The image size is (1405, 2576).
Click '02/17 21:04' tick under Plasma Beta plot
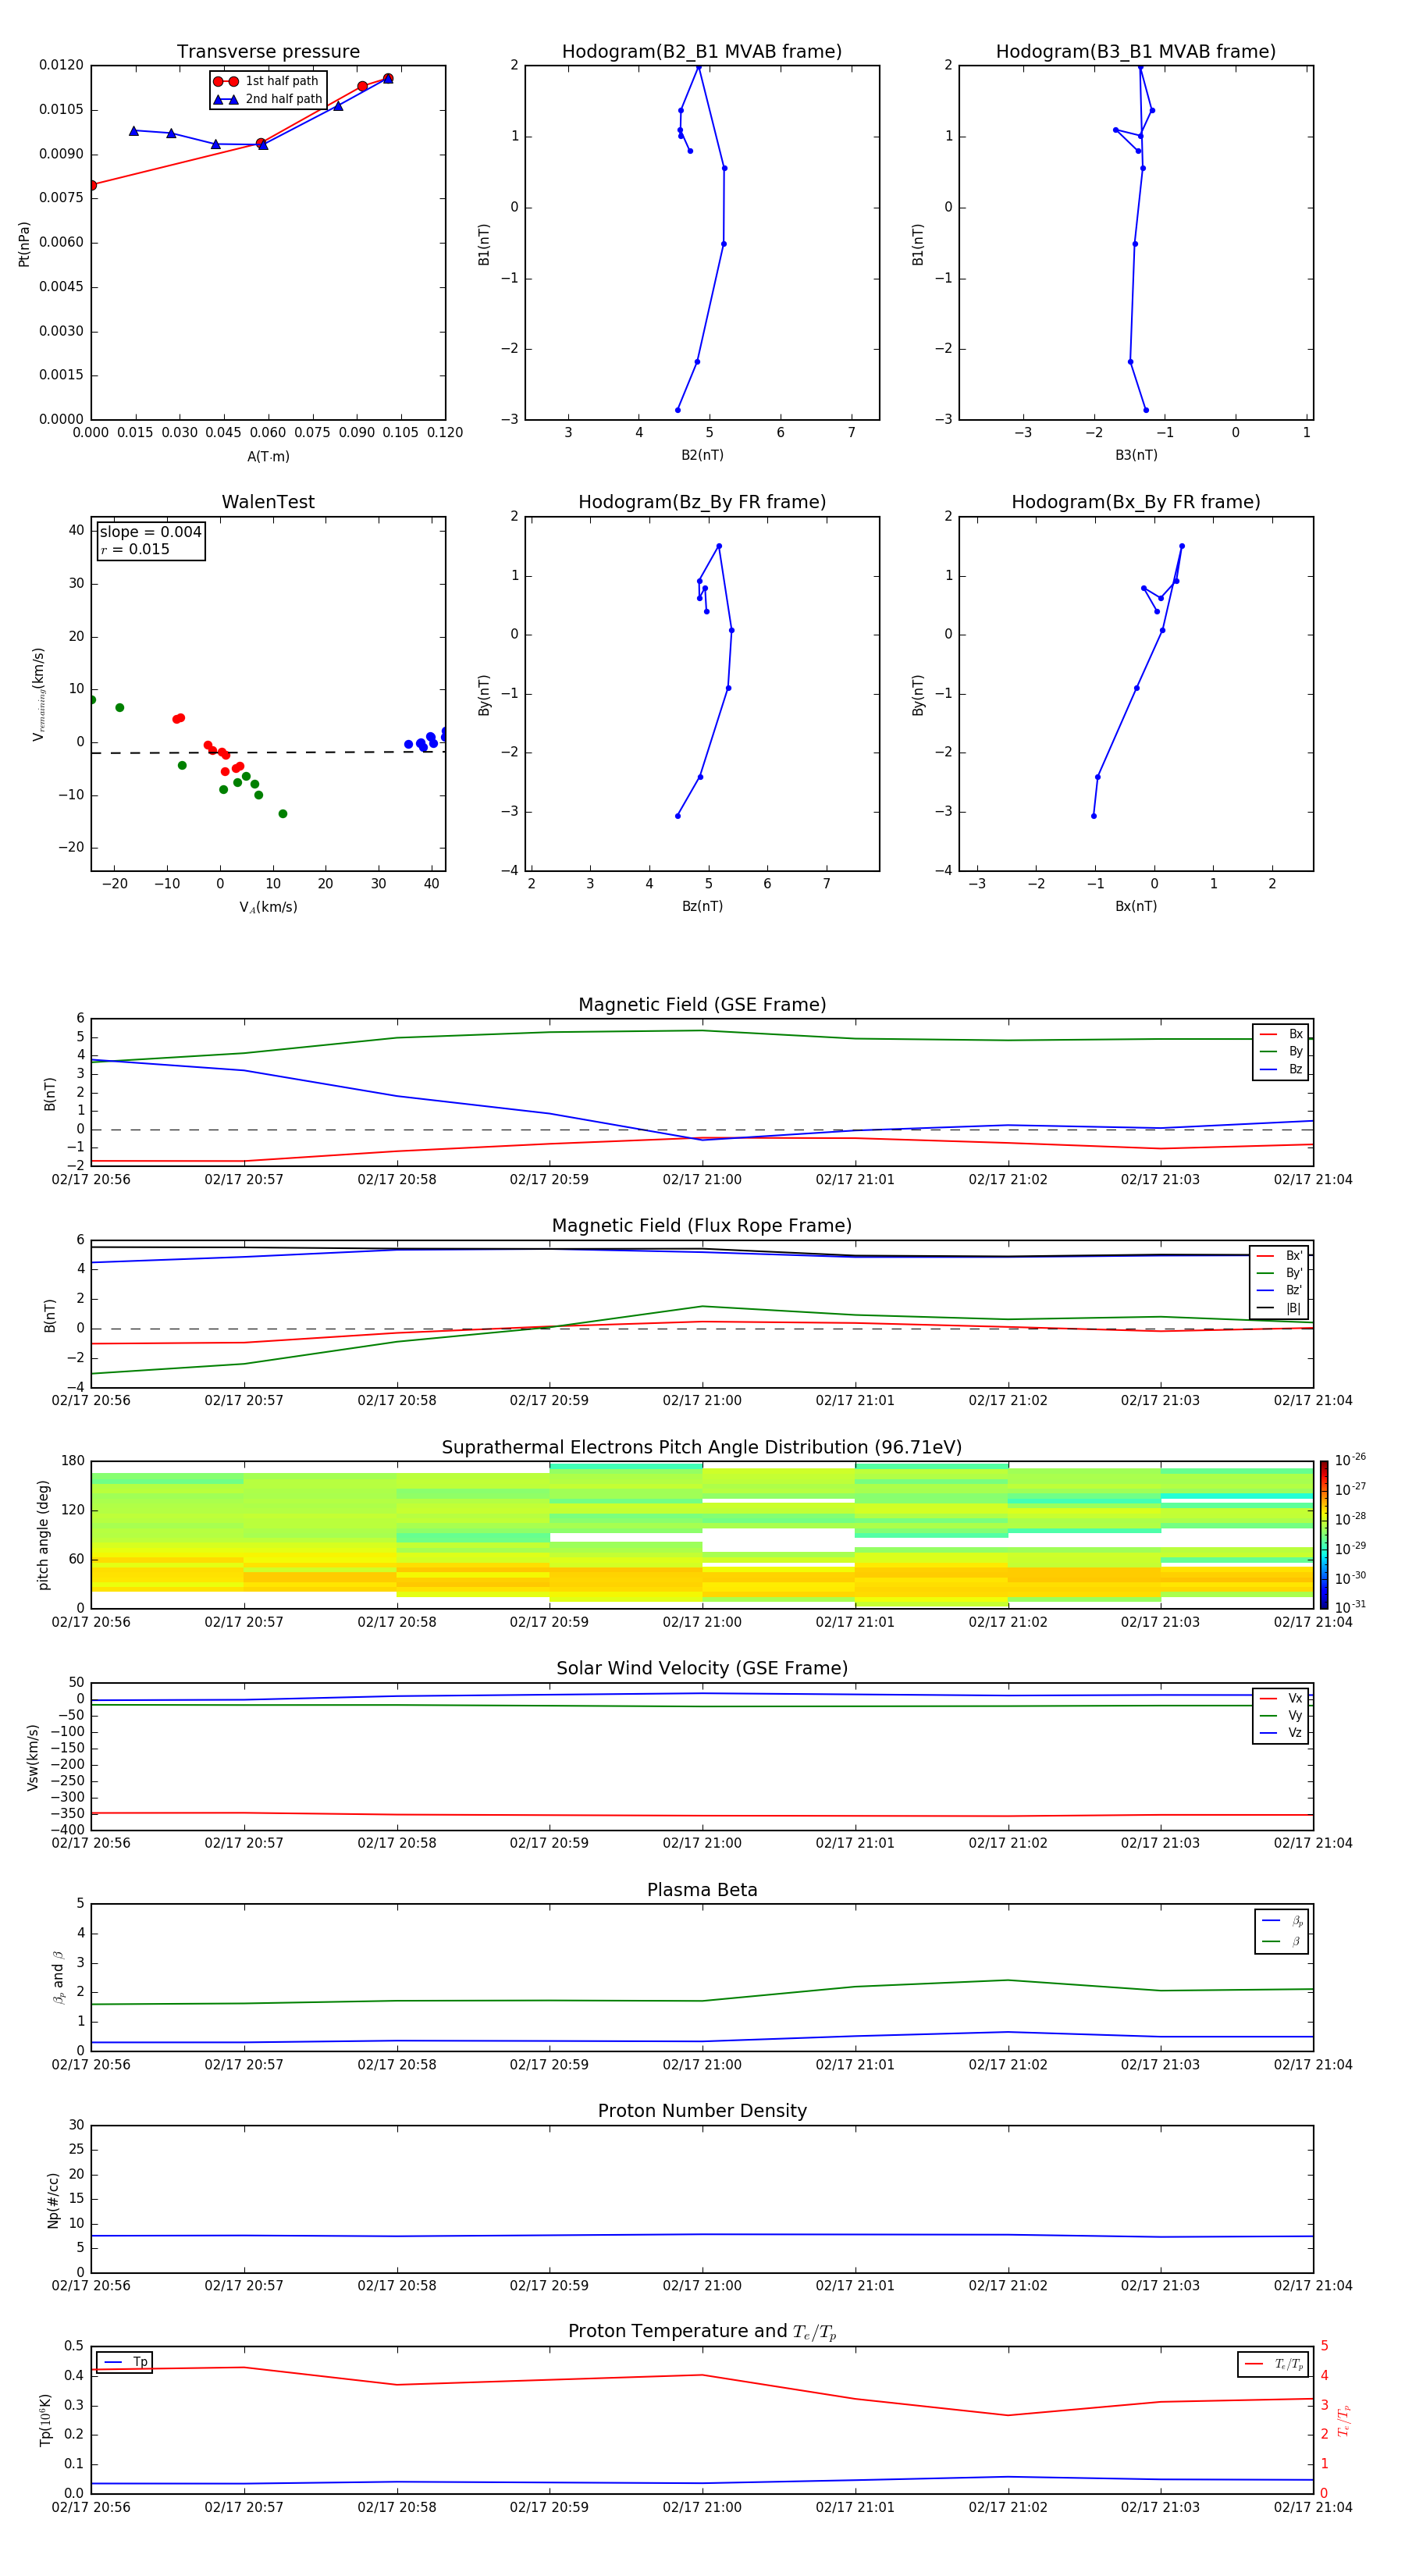pyautogui.click(x=1313, y=2064)
